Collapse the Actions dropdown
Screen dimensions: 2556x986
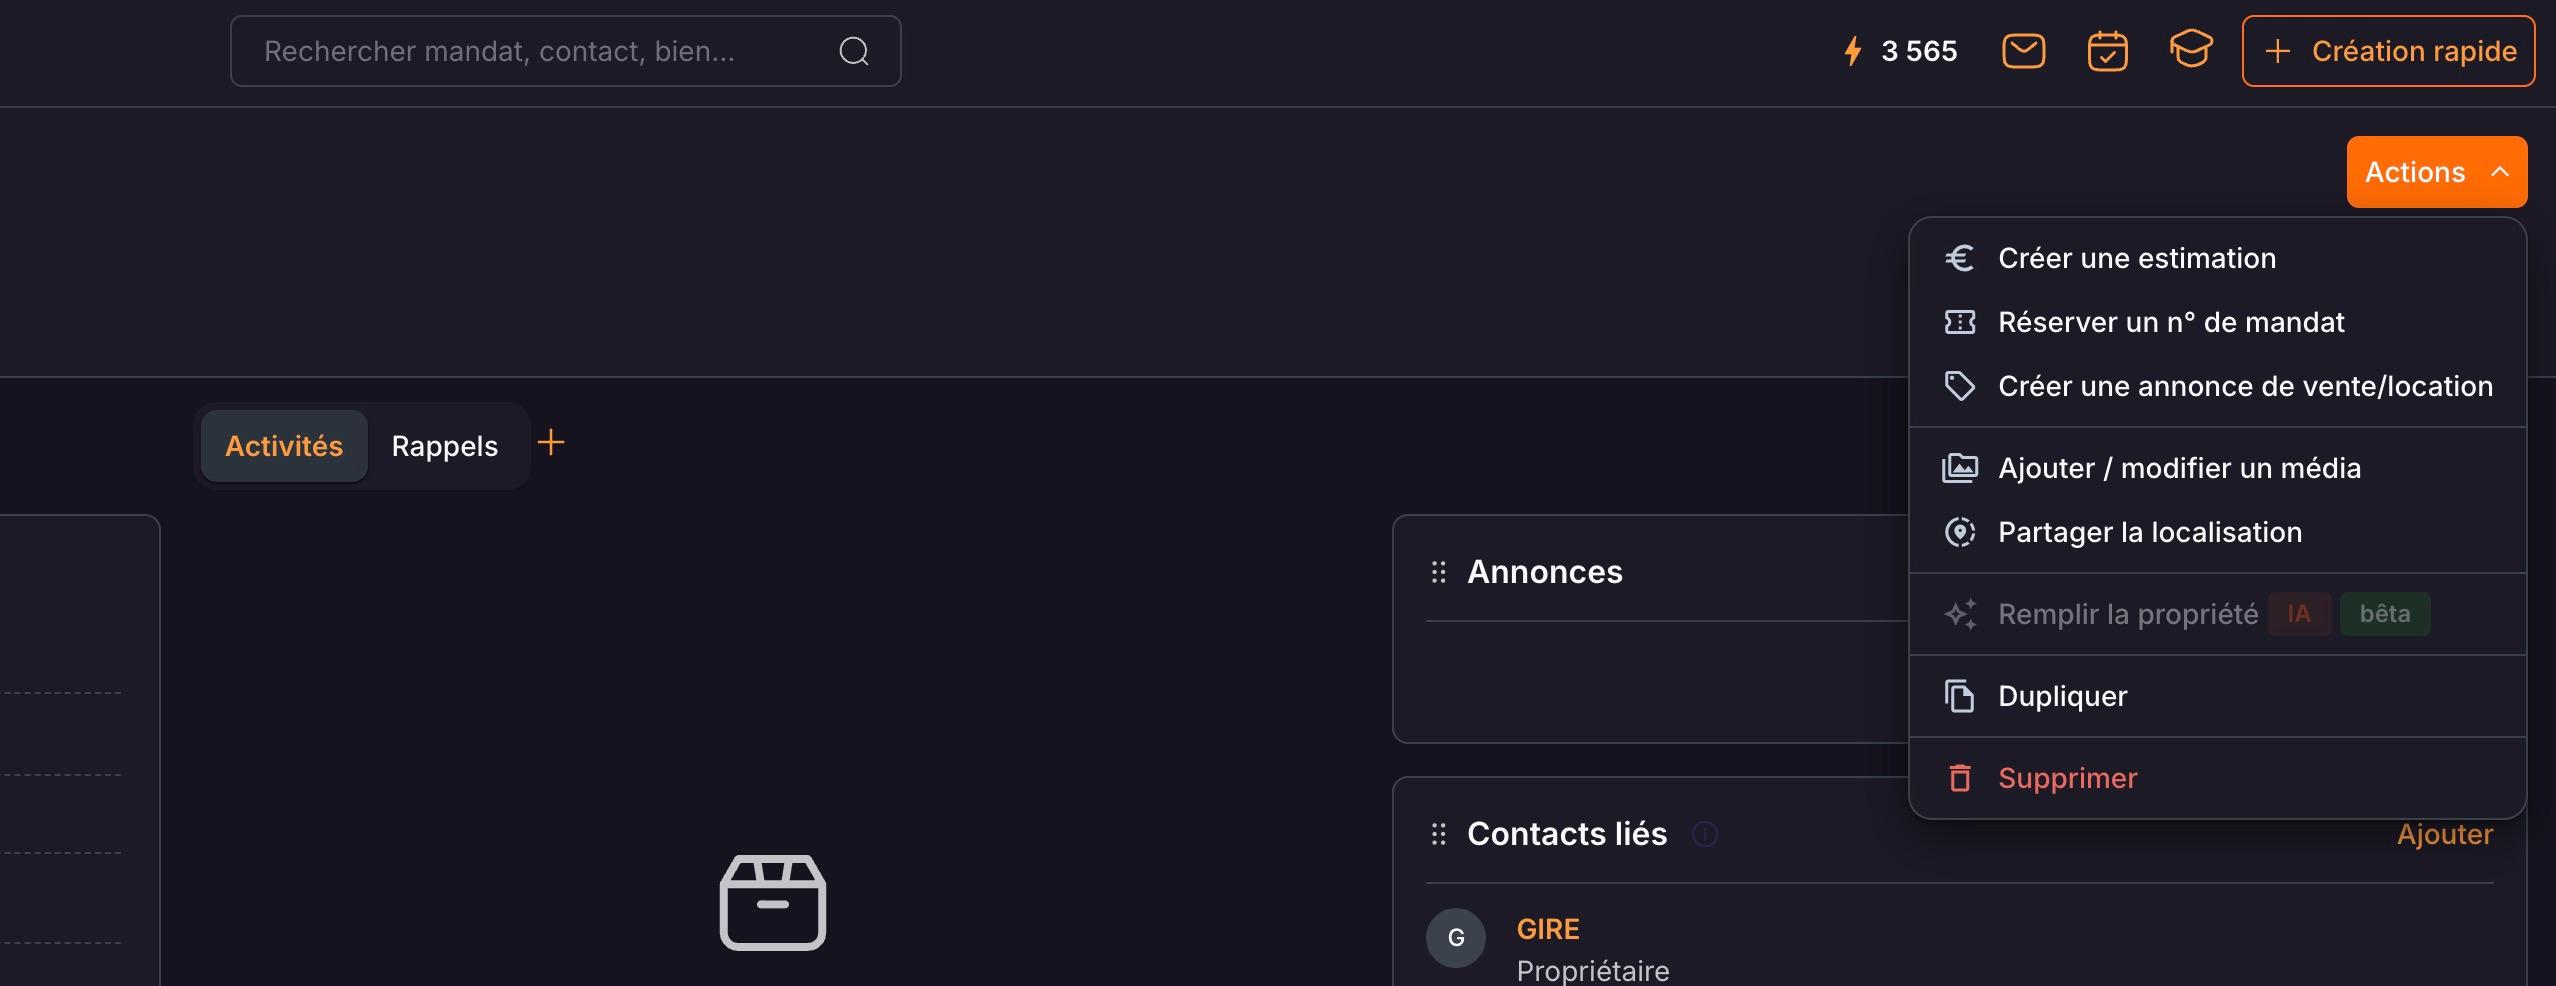point(2436,172)
